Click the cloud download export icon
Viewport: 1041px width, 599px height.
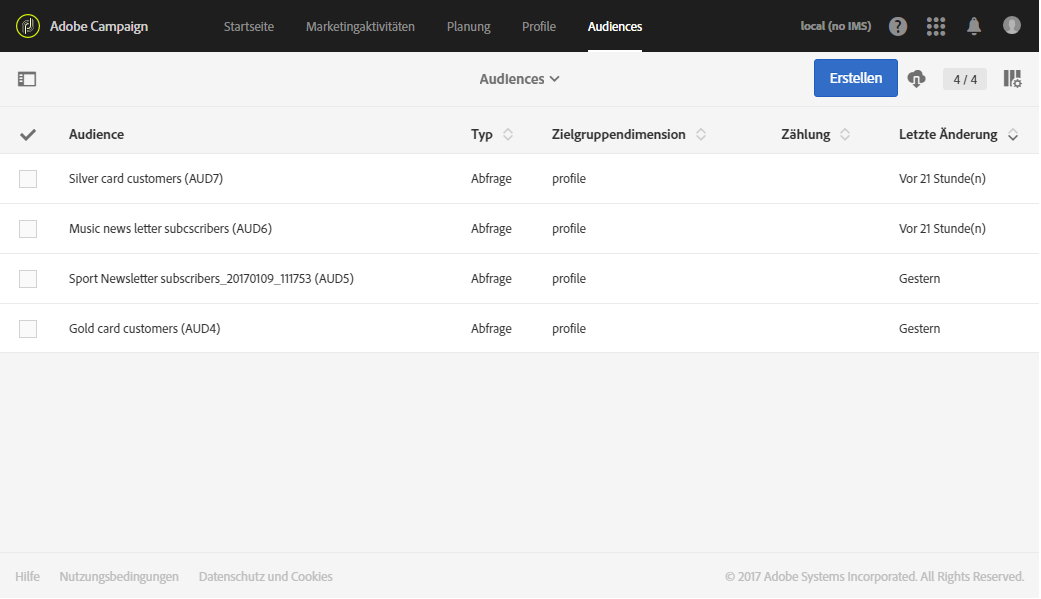point(917,79)
